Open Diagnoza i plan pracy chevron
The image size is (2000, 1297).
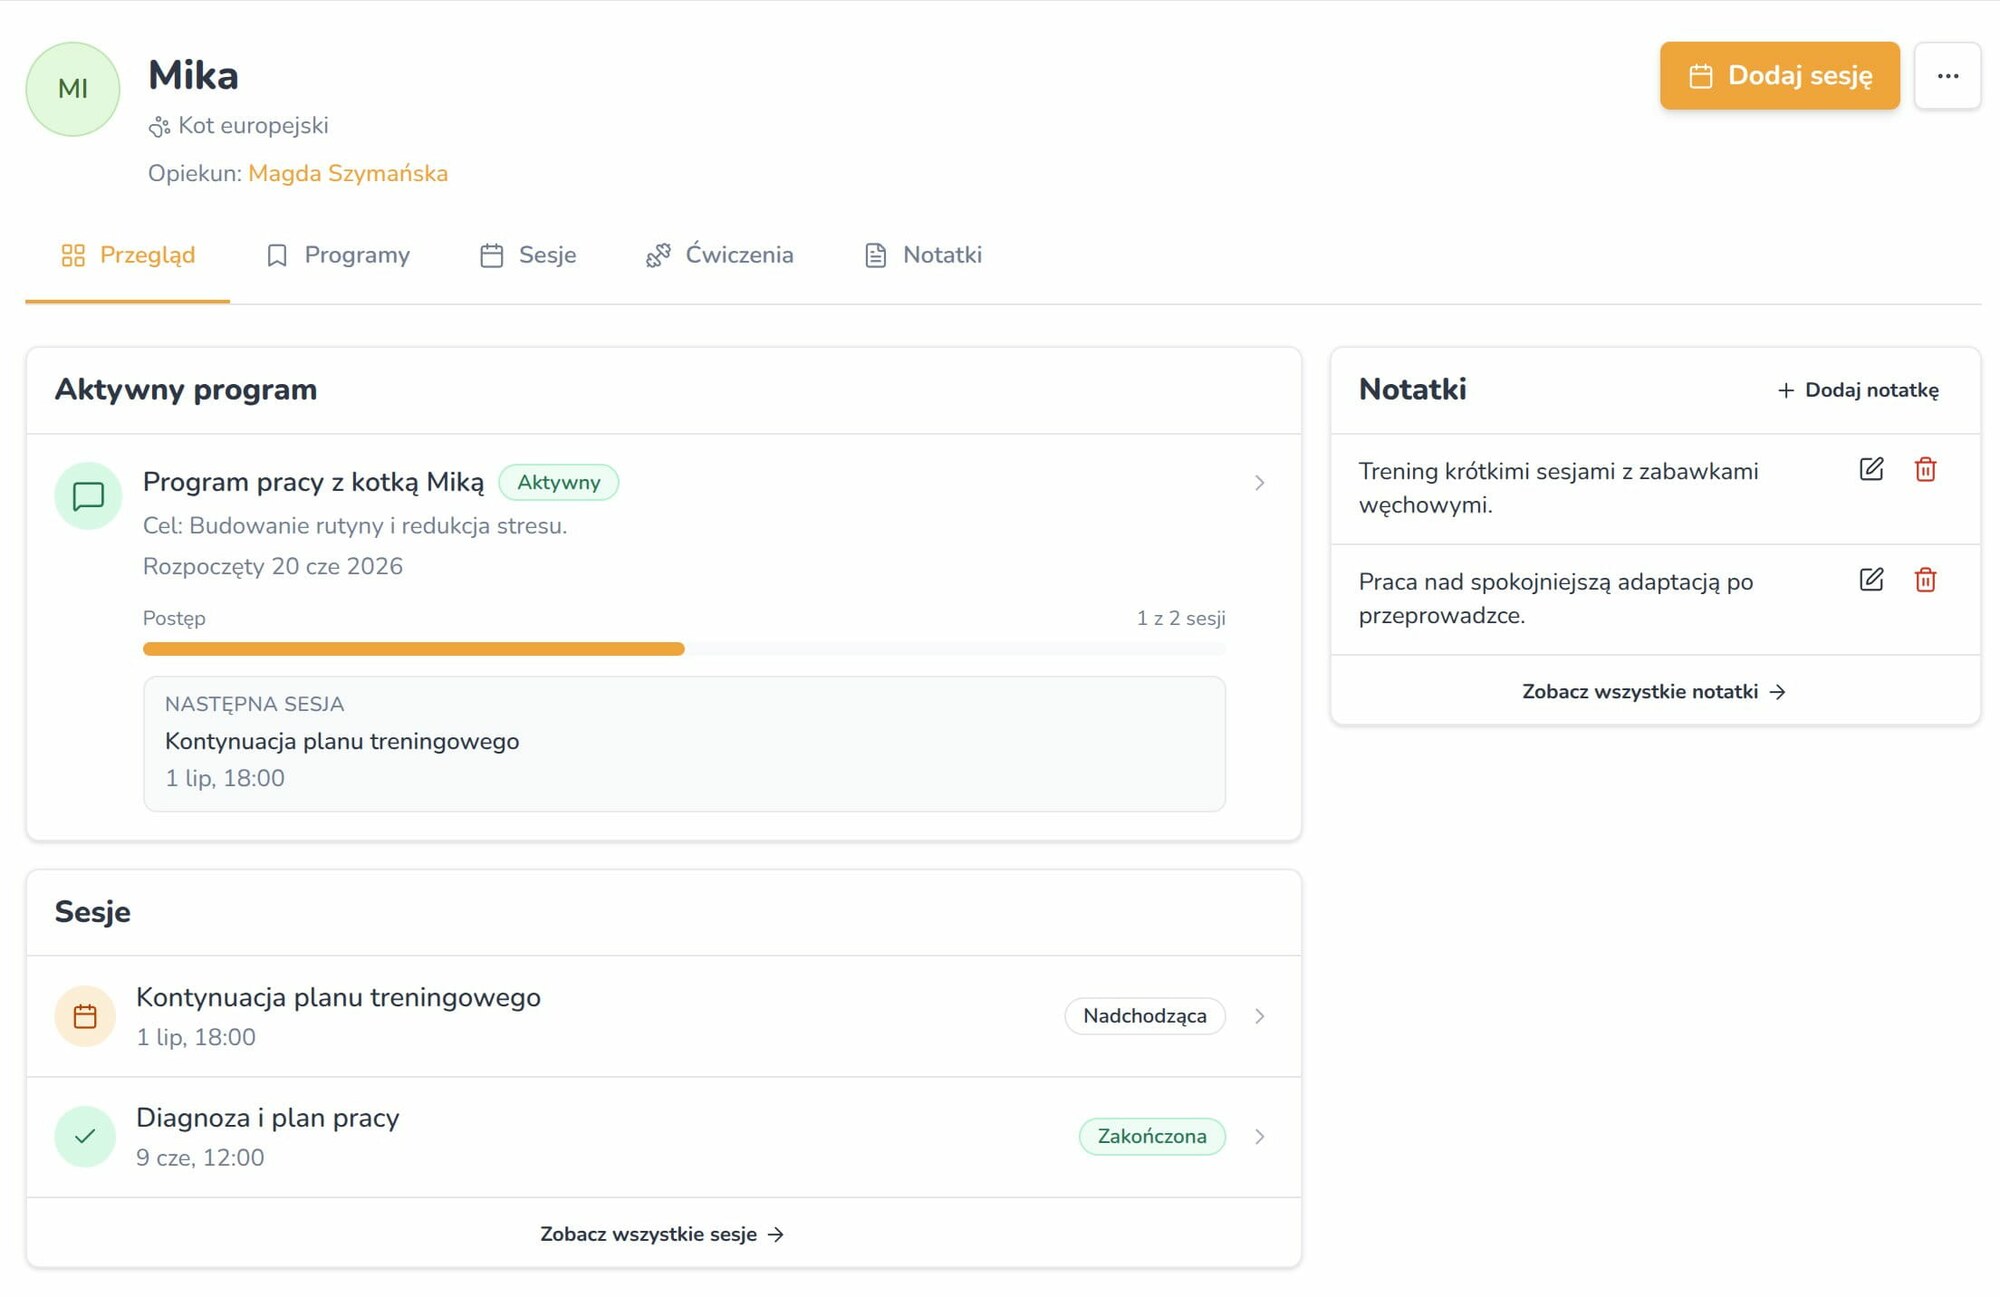pos(1259,1136)
